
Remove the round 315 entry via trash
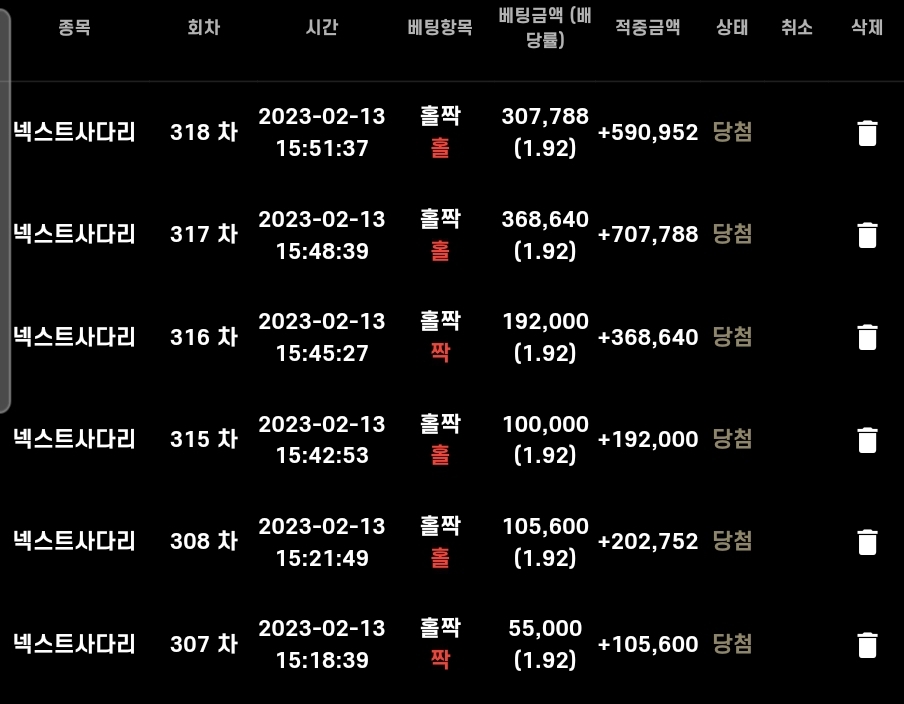pyautogui.click(x=867, y=440)
